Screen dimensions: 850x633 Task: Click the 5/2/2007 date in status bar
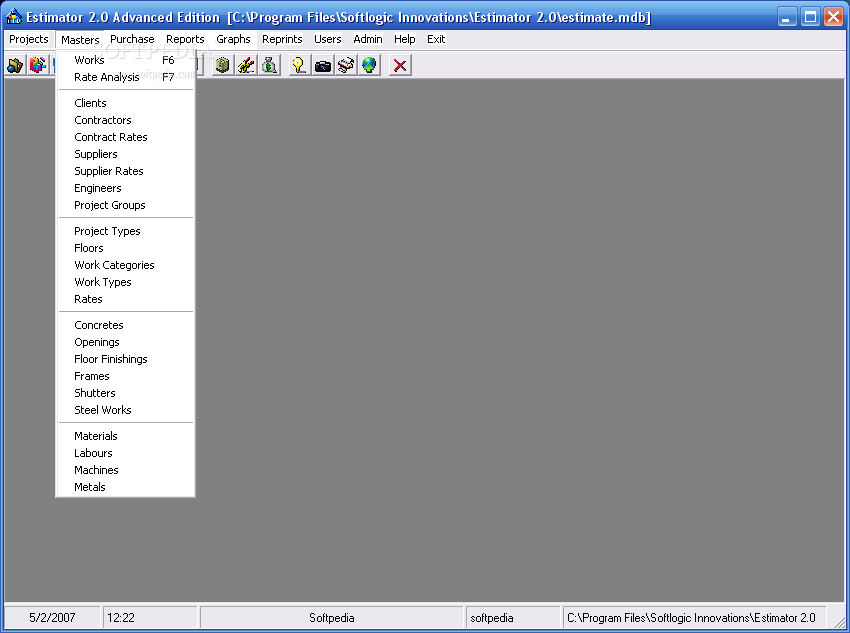pos(52,618)
